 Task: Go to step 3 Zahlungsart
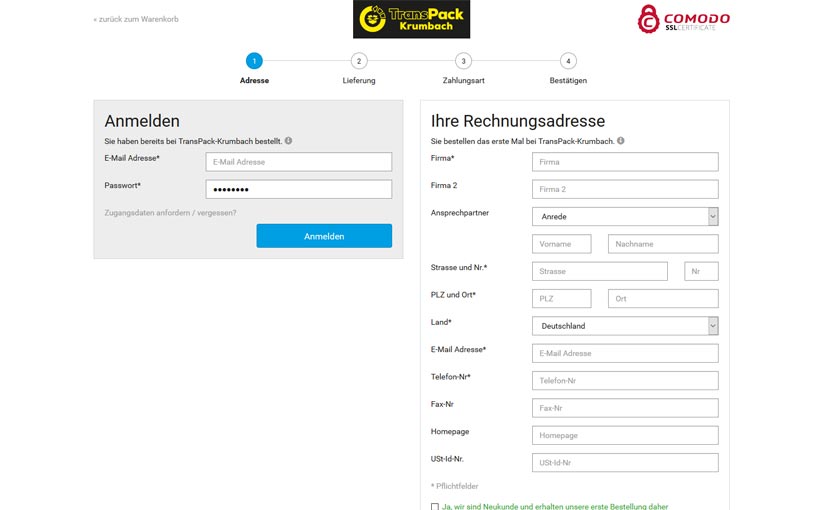click(x=464, y=61)
